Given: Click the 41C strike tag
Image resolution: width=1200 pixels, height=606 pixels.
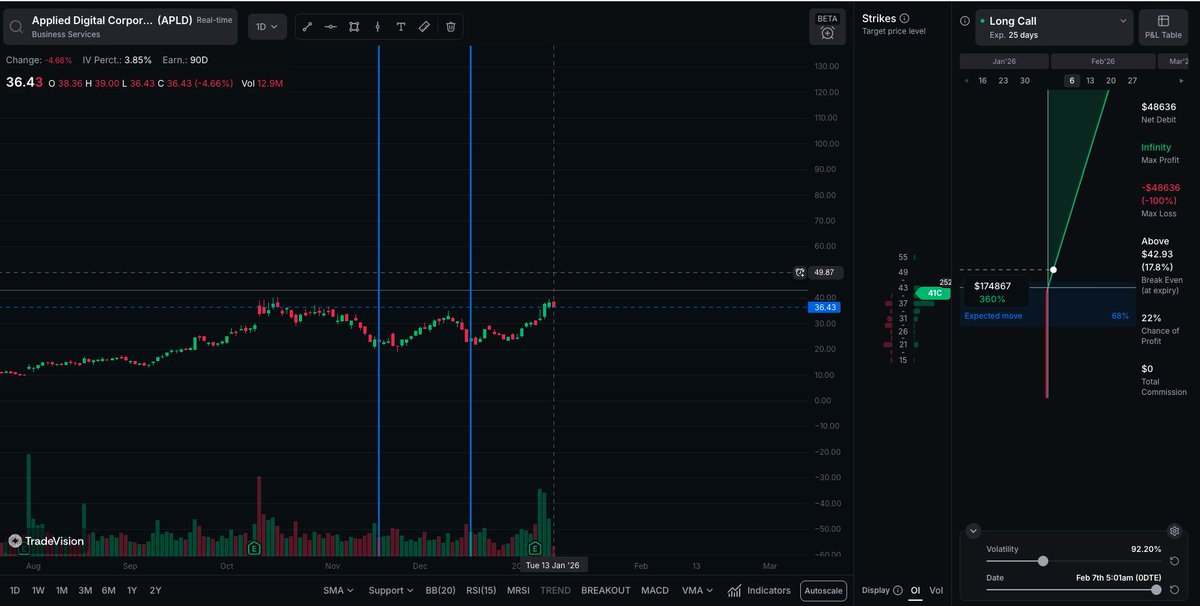Looking at the screenshot, I should (935, 293).
